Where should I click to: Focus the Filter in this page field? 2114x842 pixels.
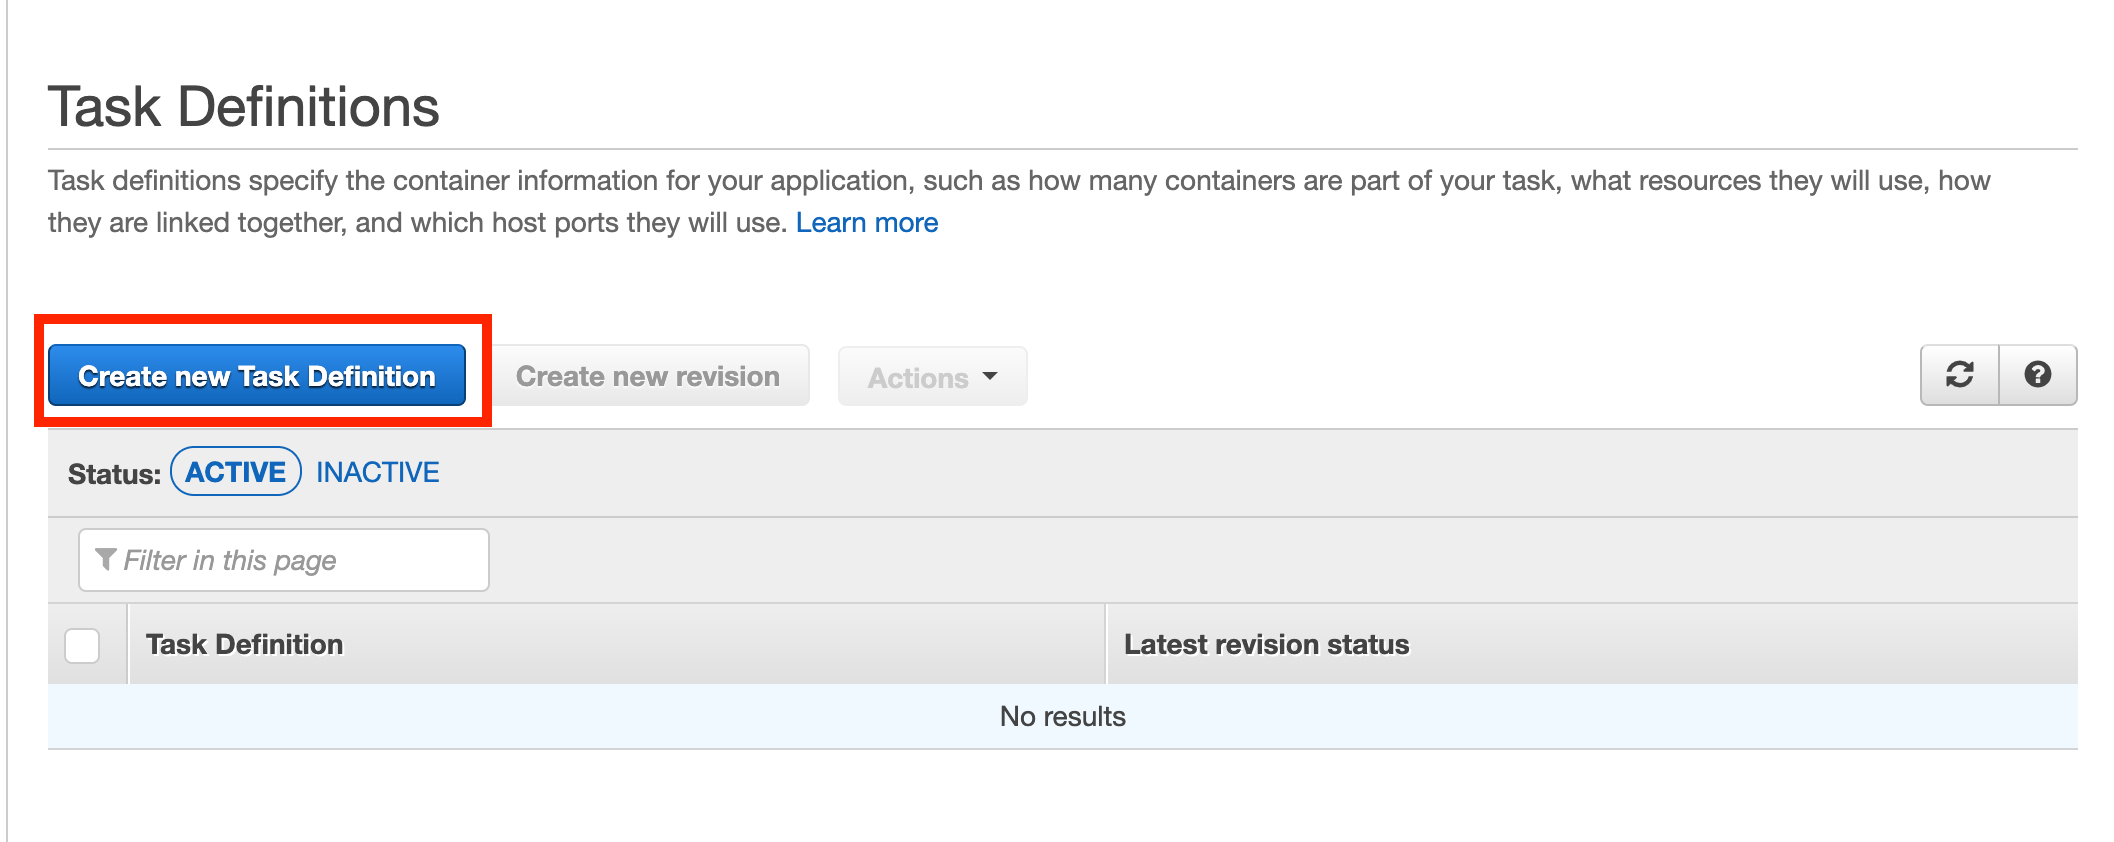(300, 560)
